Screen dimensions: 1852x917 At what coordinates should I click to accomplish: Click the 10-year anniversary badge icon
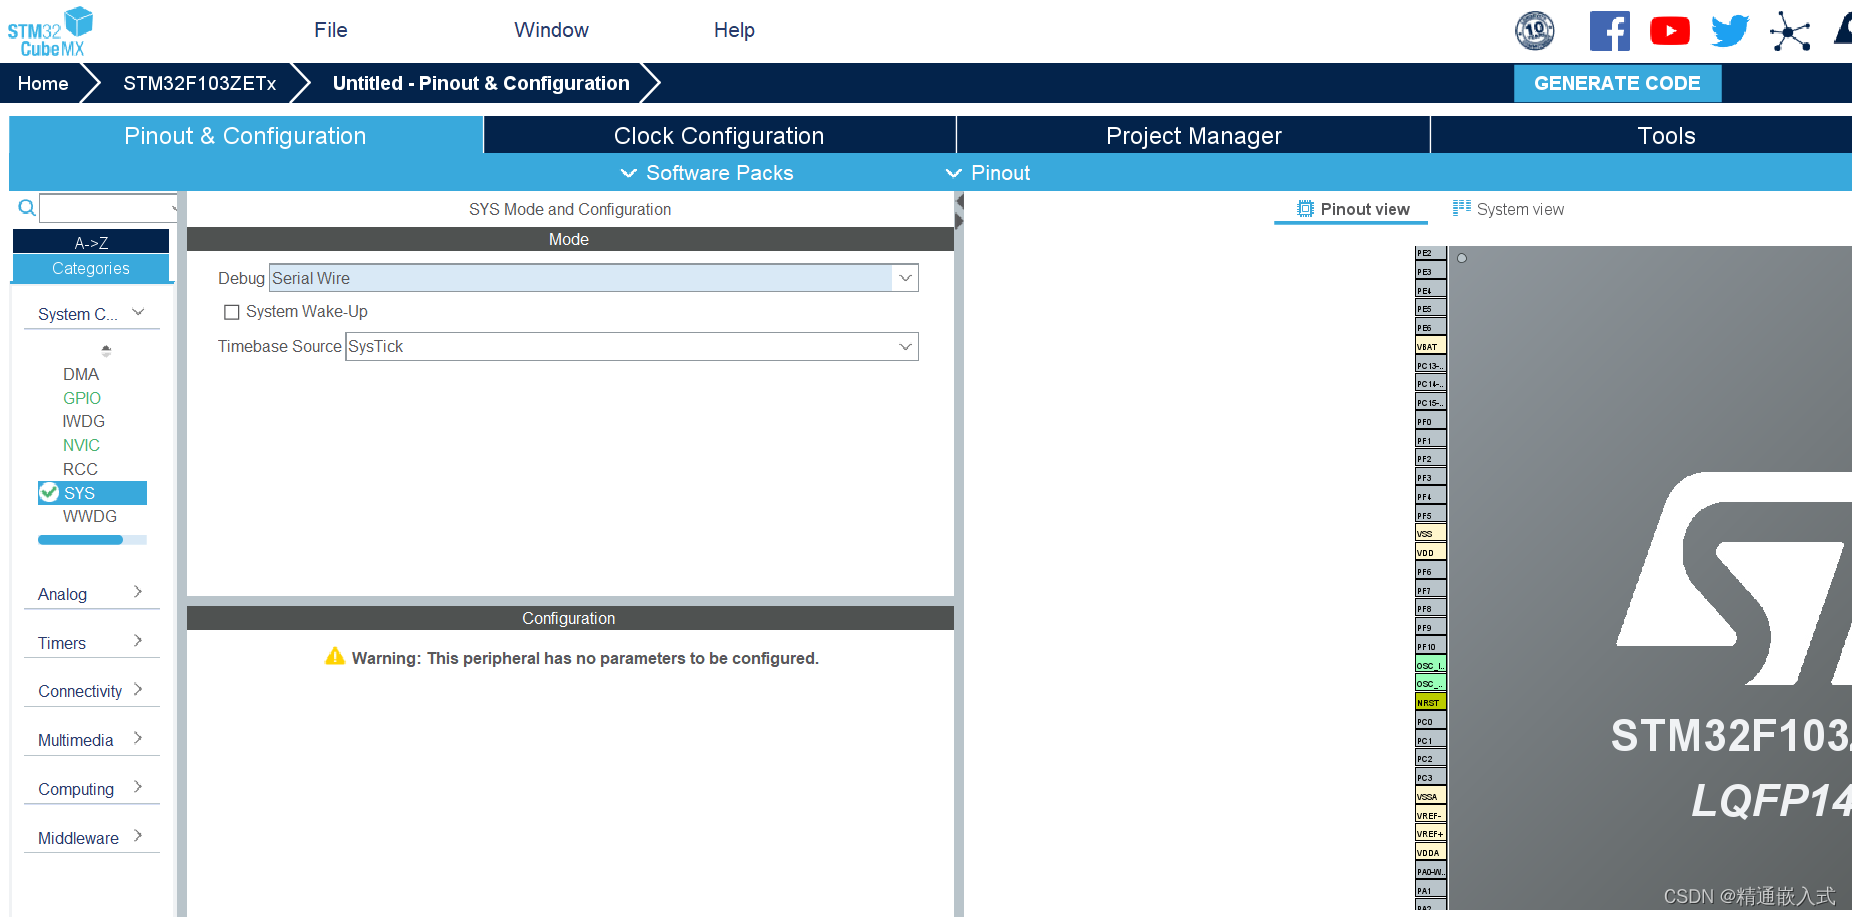pos(1535,31)
